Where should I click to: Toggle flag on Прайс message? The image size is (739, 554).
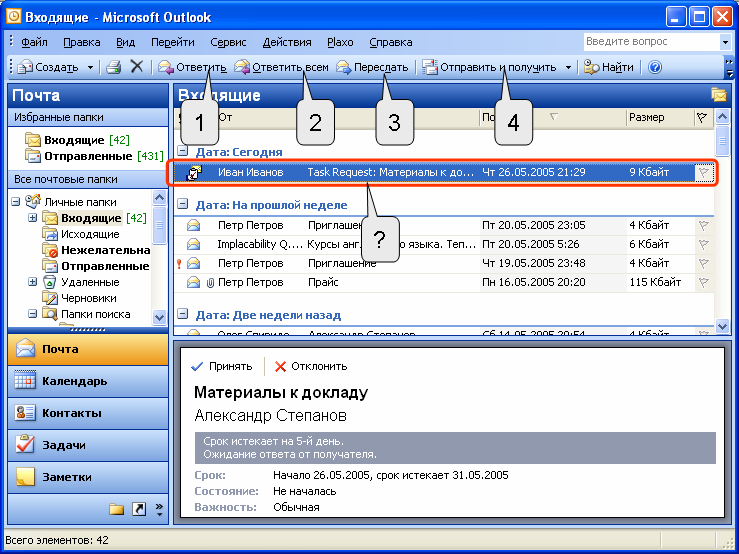(704, 282)
